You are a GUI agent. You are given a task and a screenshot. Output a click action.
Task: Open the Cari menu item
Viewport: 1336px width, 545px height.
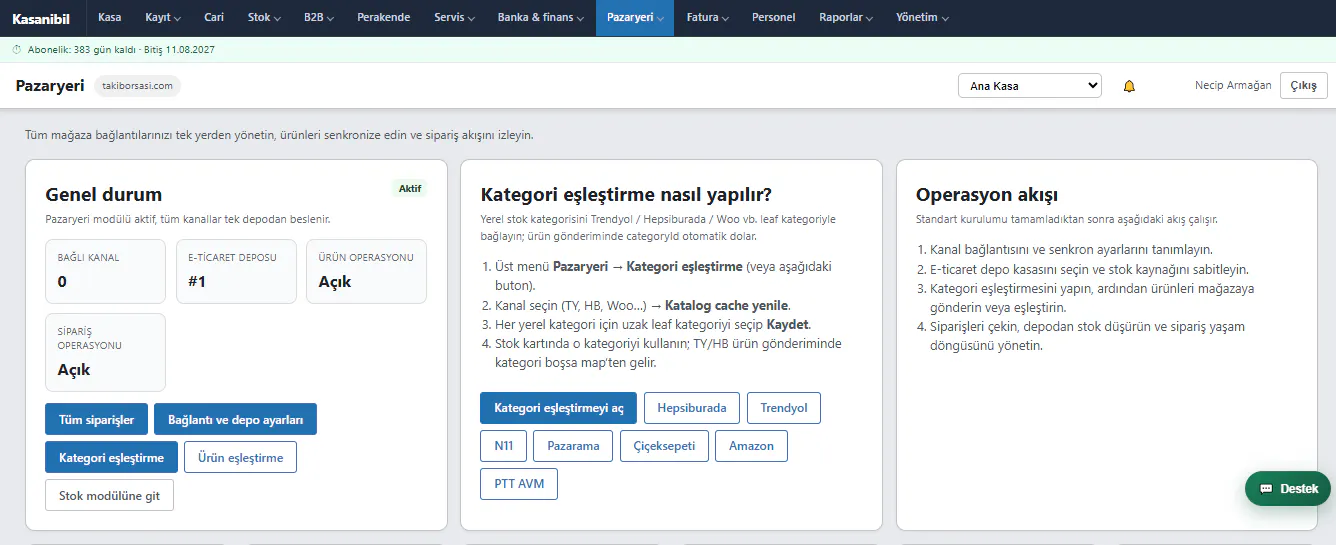[x=214, y=17]
